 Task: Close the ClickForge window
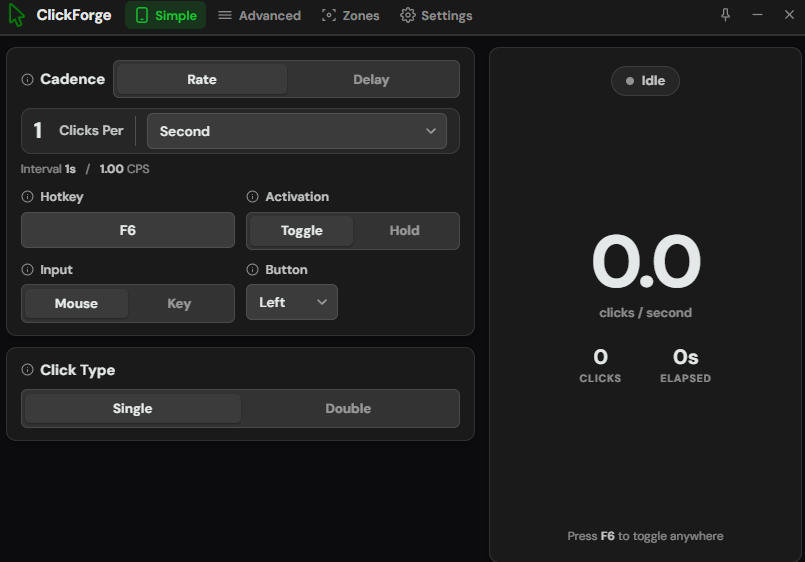[790, 15]
